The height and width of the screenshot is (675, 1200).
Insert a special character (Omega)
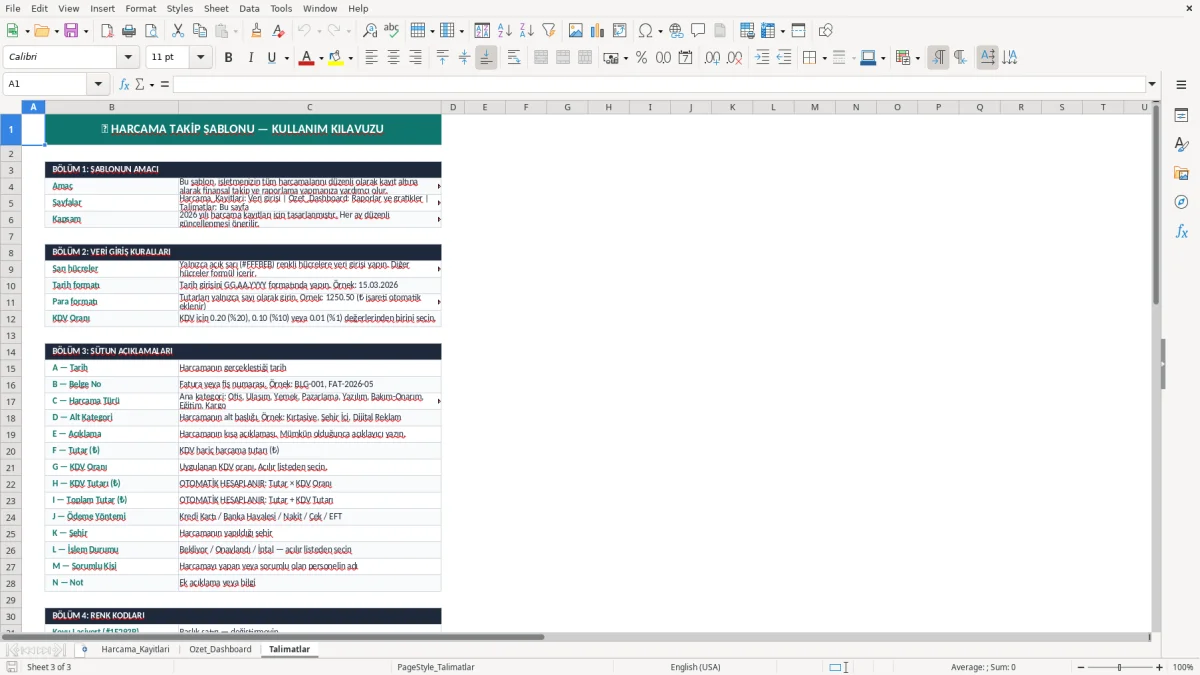pyautogui.click(x=645, y=31)
